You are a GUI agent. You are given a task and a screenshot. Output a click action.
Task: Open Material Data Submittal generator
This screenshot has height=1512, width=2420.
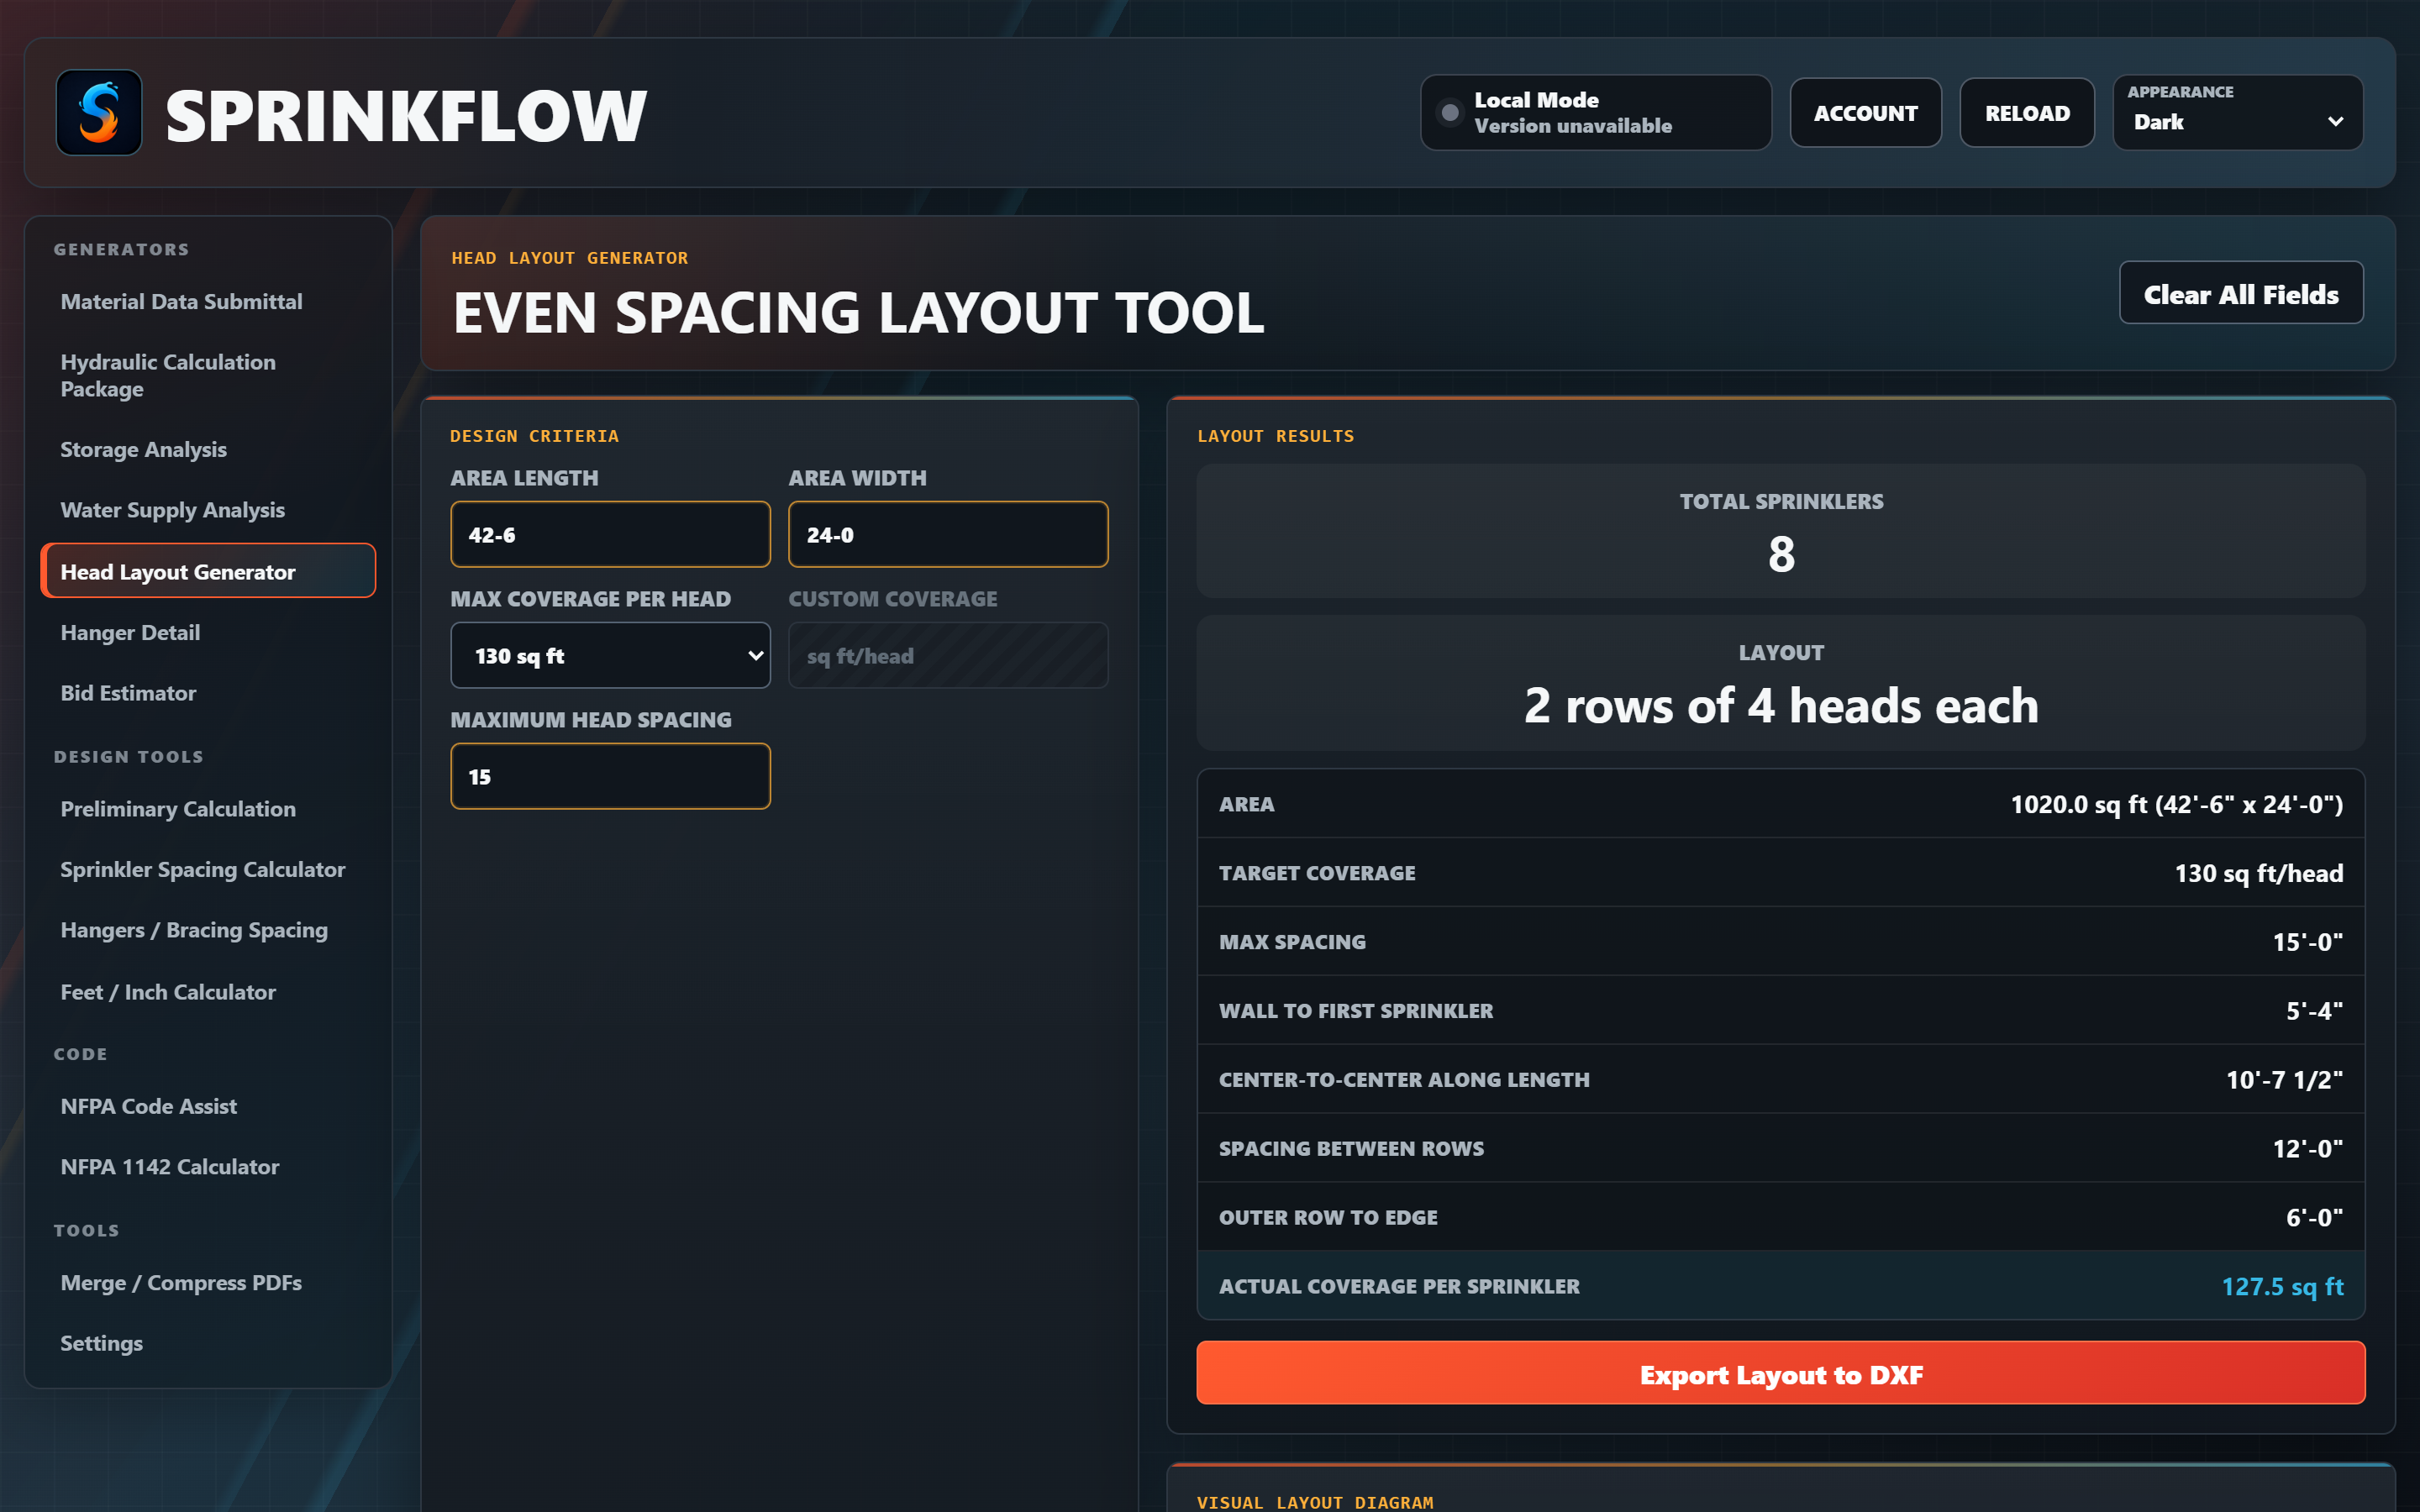coord(208,302)
